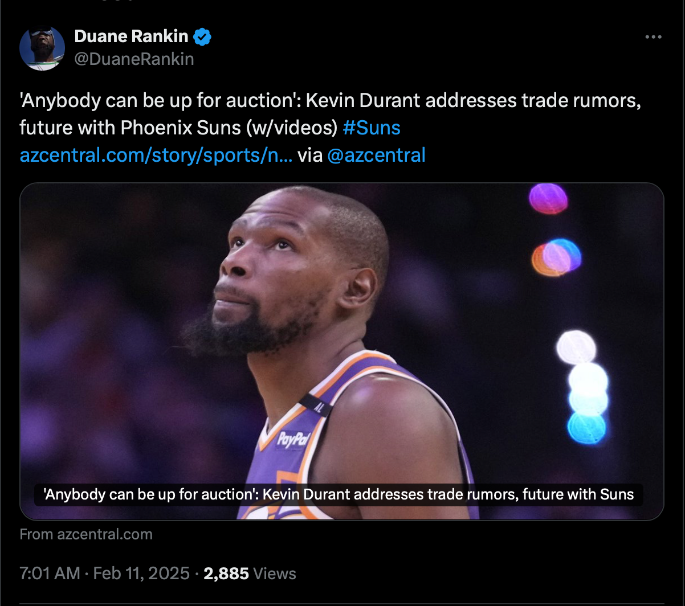
Task: Open the #Suns hashtag
Action: click(x=373, y=129)
